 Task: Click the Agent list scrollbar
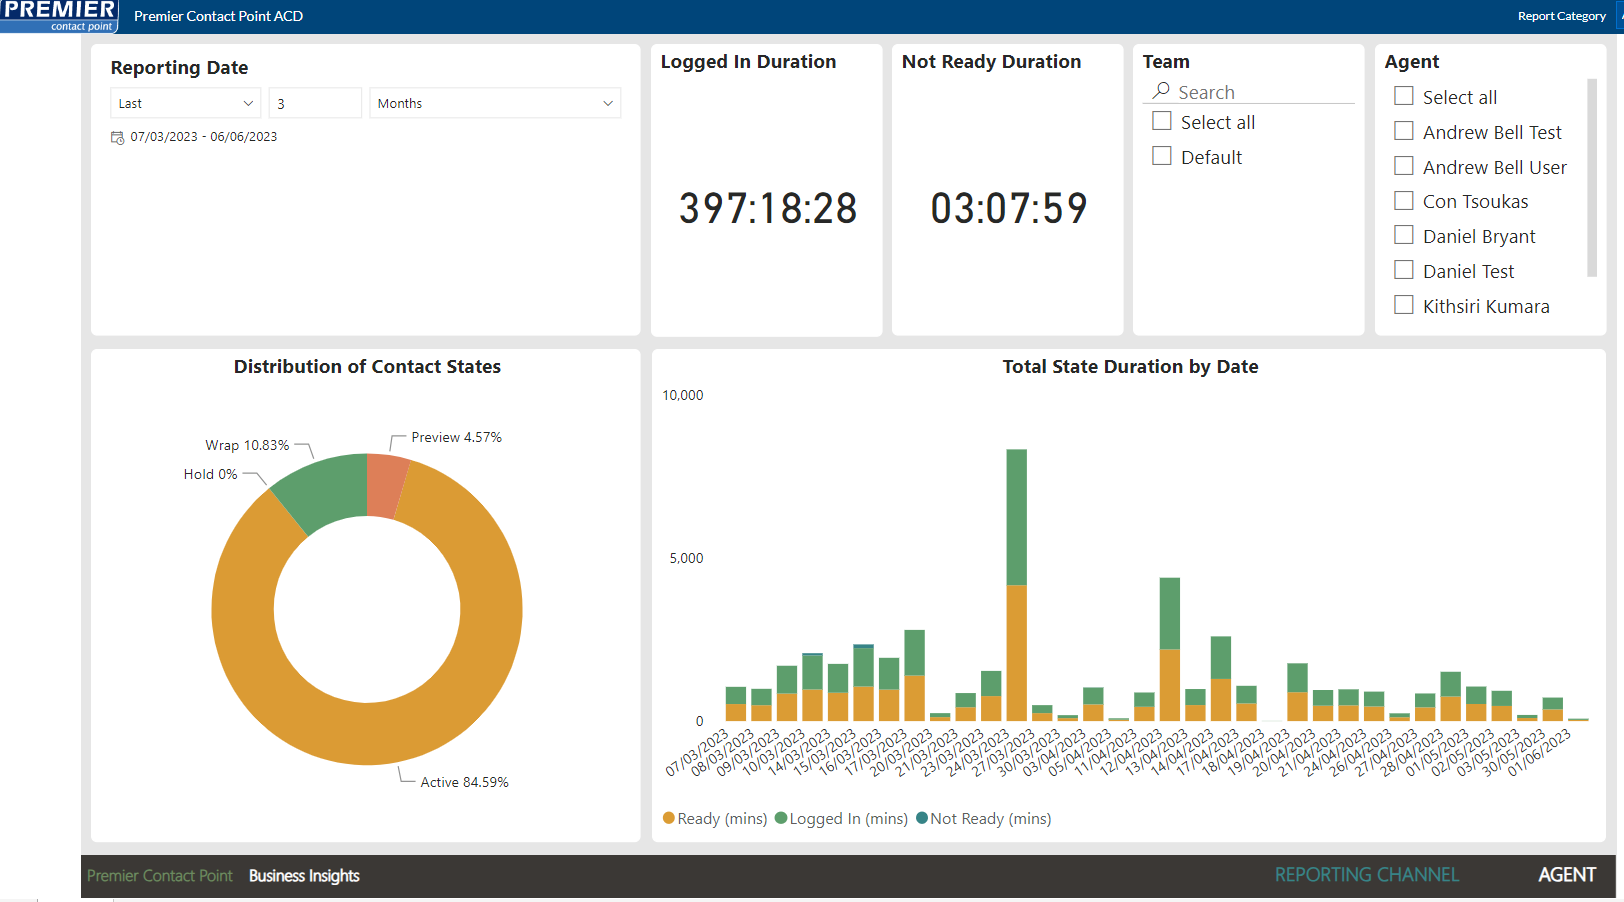coord(1592,177)
